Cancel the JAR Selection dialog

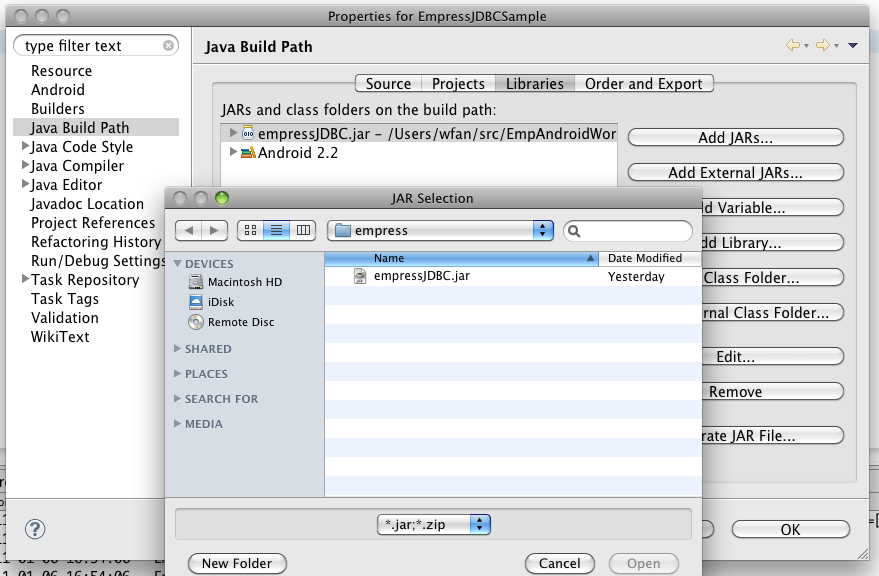pos(559,563)
